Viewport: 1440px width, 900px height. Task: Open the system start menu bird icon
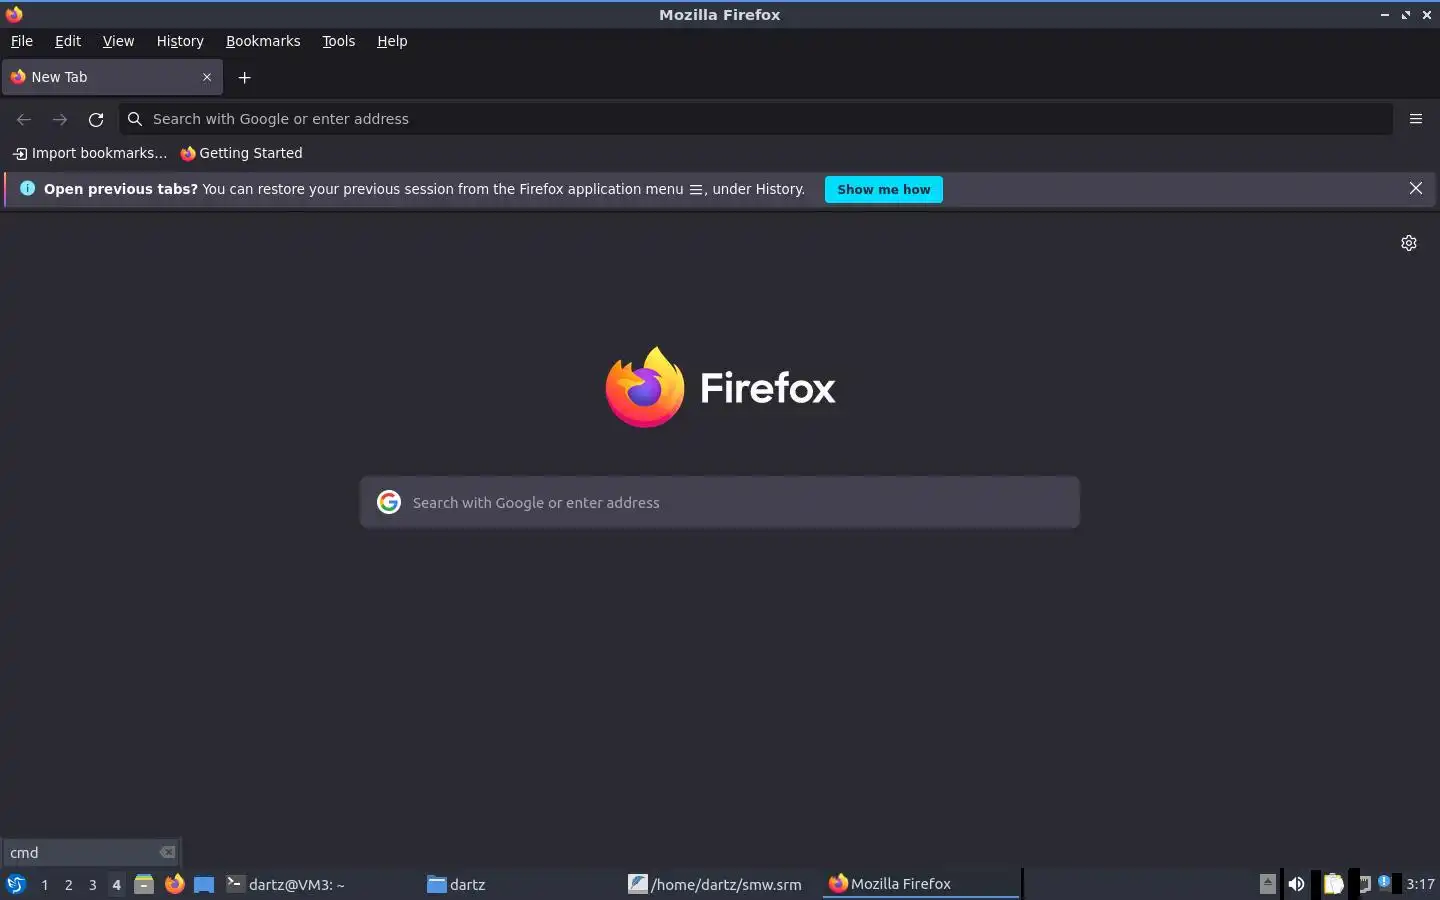(15, 884)
